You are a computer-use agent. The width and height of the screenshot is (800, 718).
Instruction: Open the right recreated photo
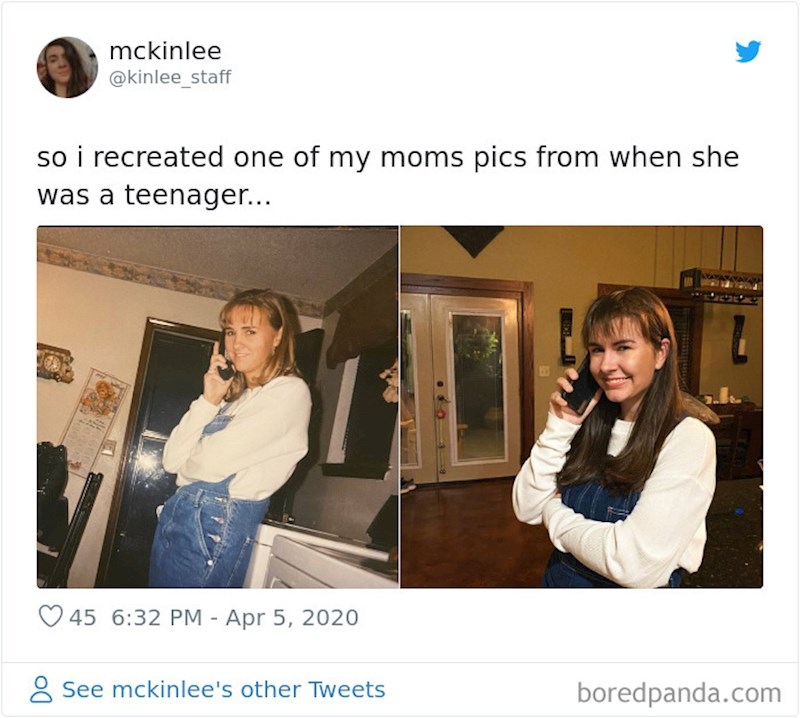[581, 406]
